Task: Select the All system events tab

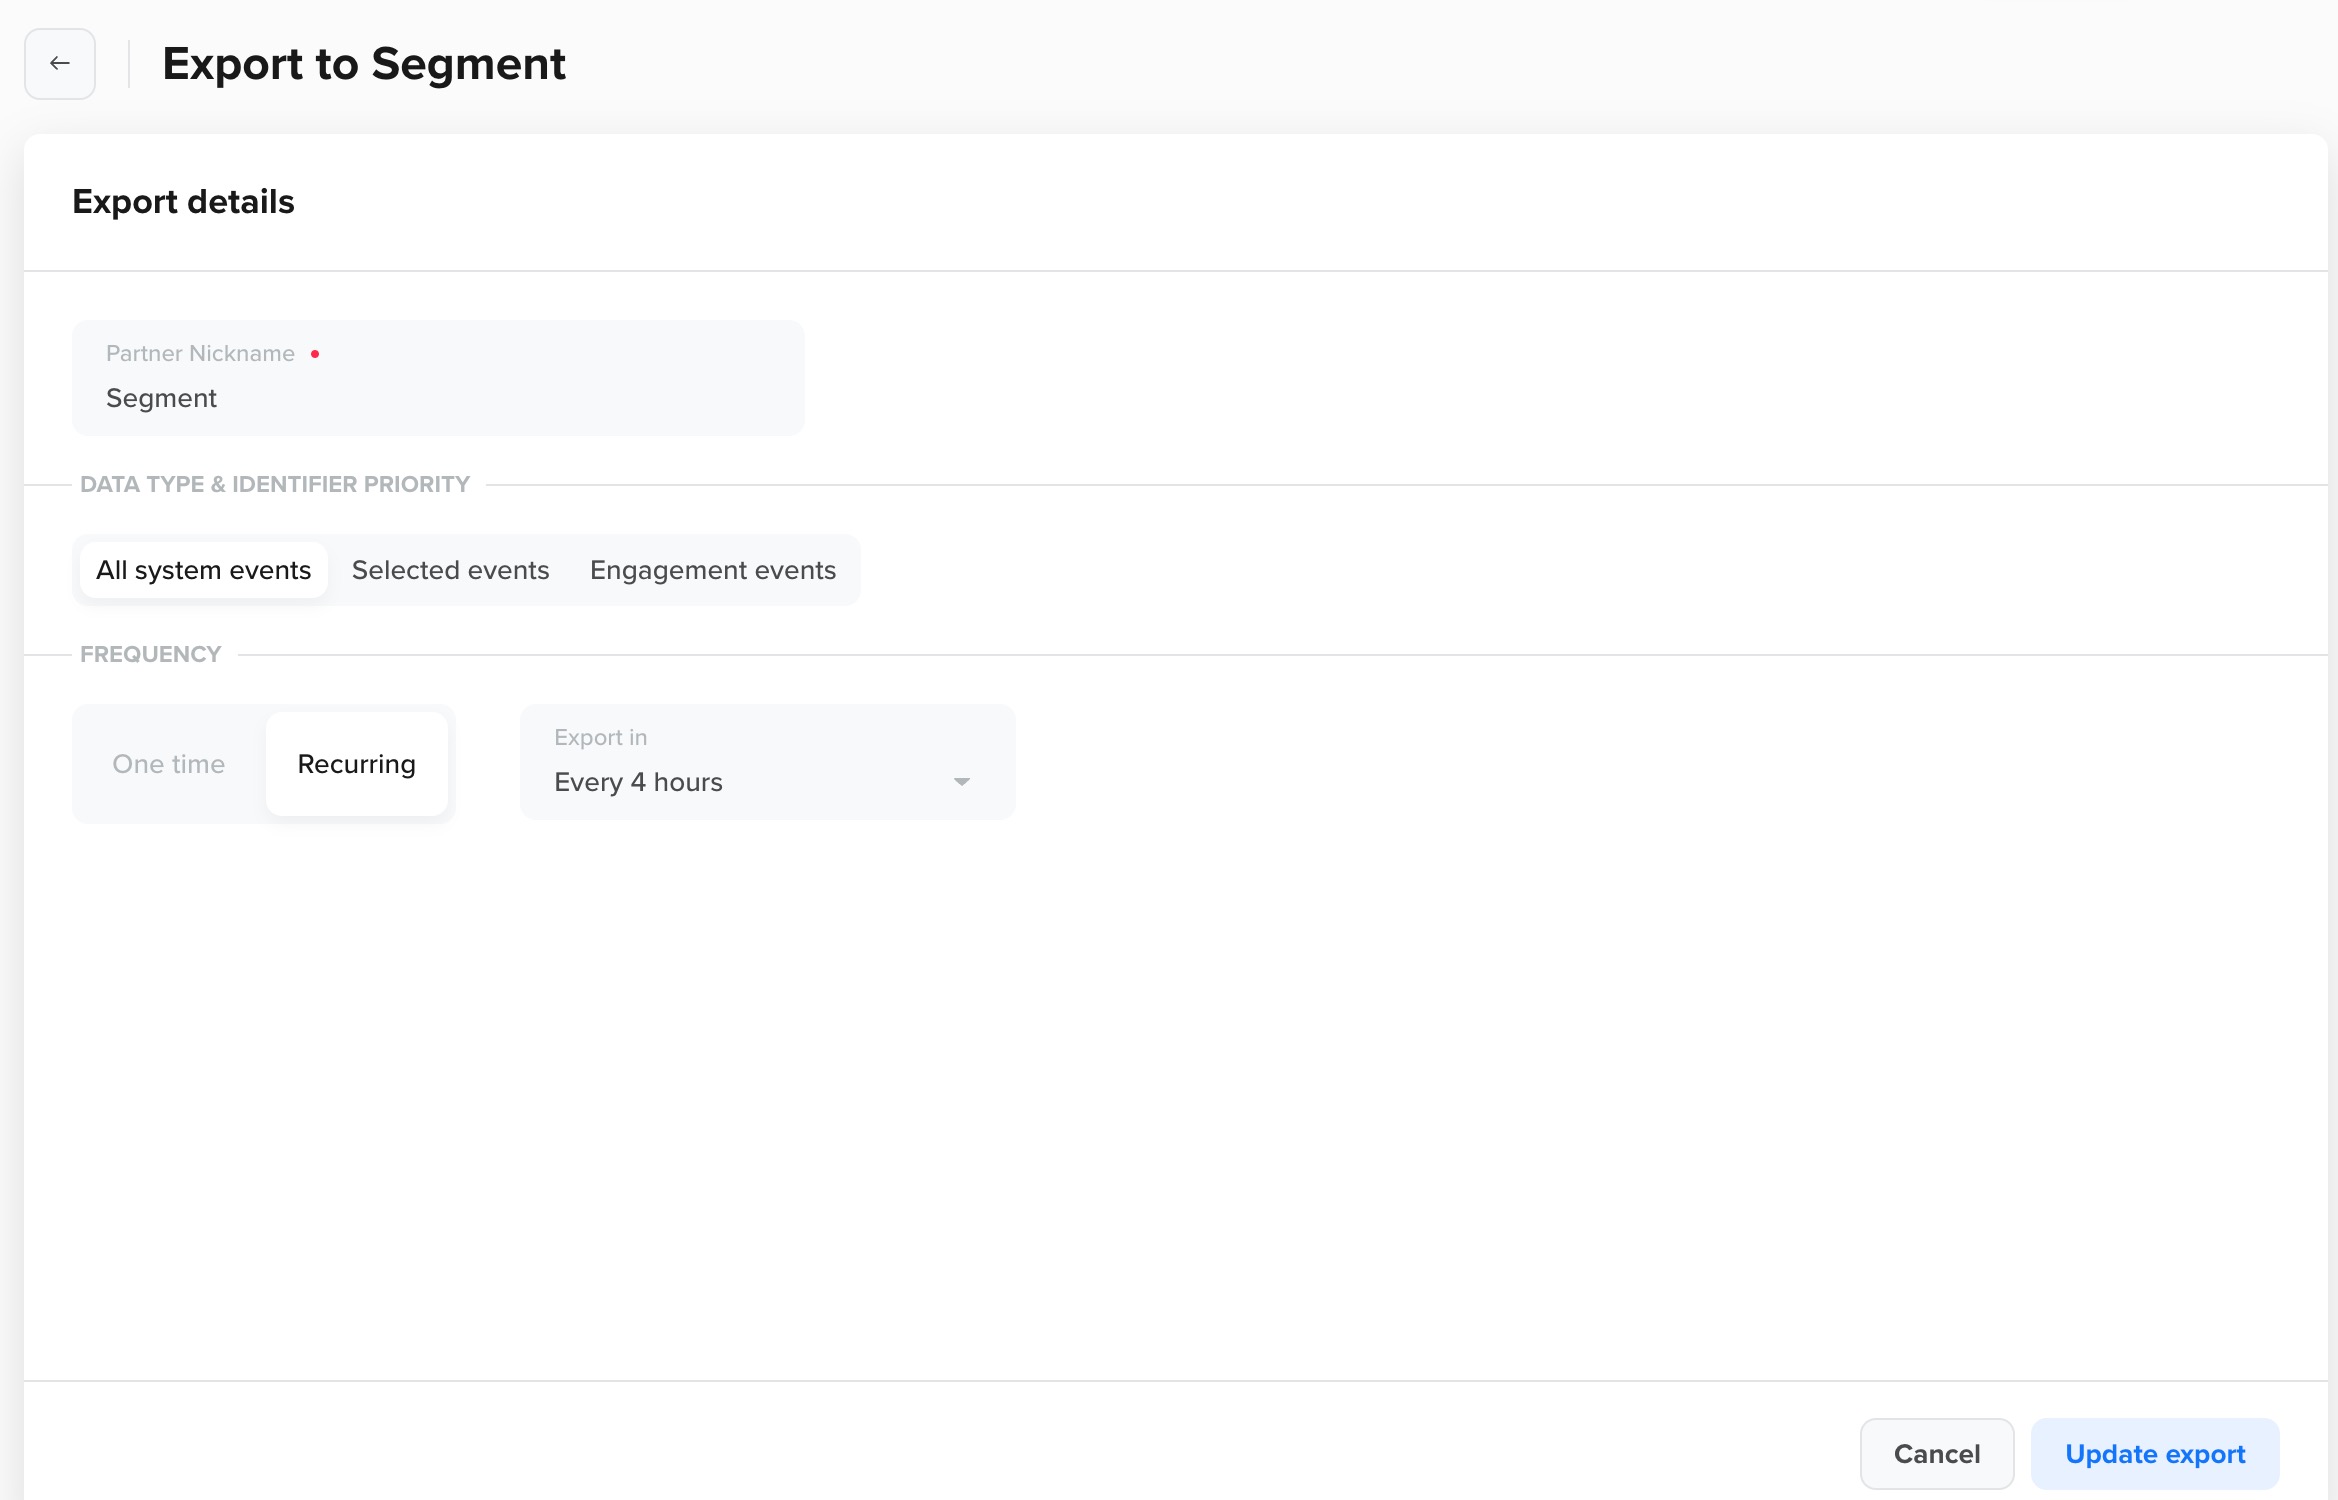Action: [x=204, y=570]
